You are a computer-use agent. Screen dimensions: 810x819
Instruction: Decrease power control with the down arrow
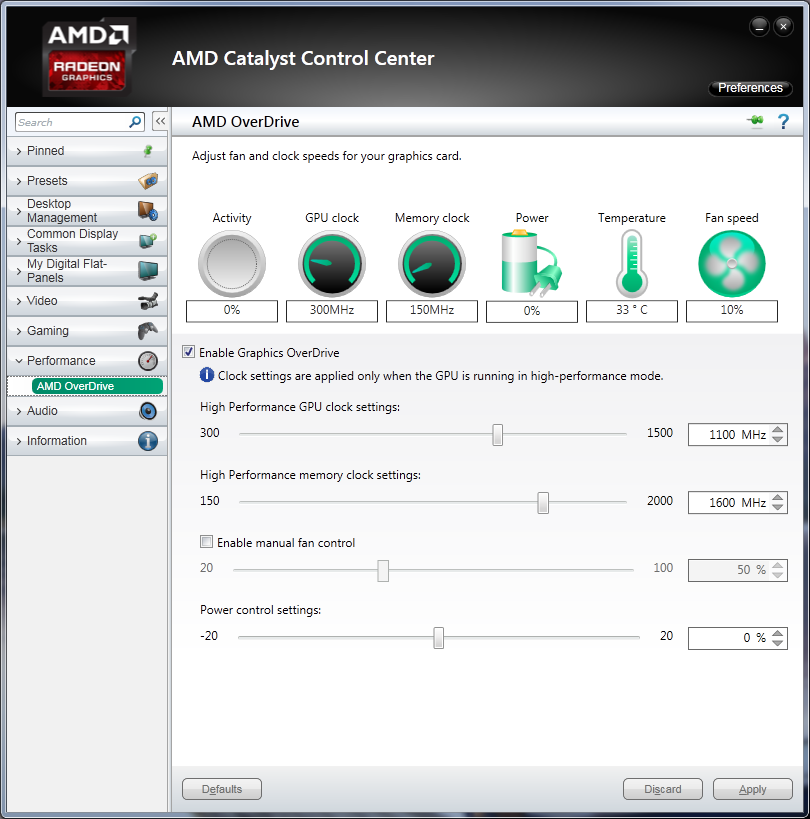tap(778, 642)
